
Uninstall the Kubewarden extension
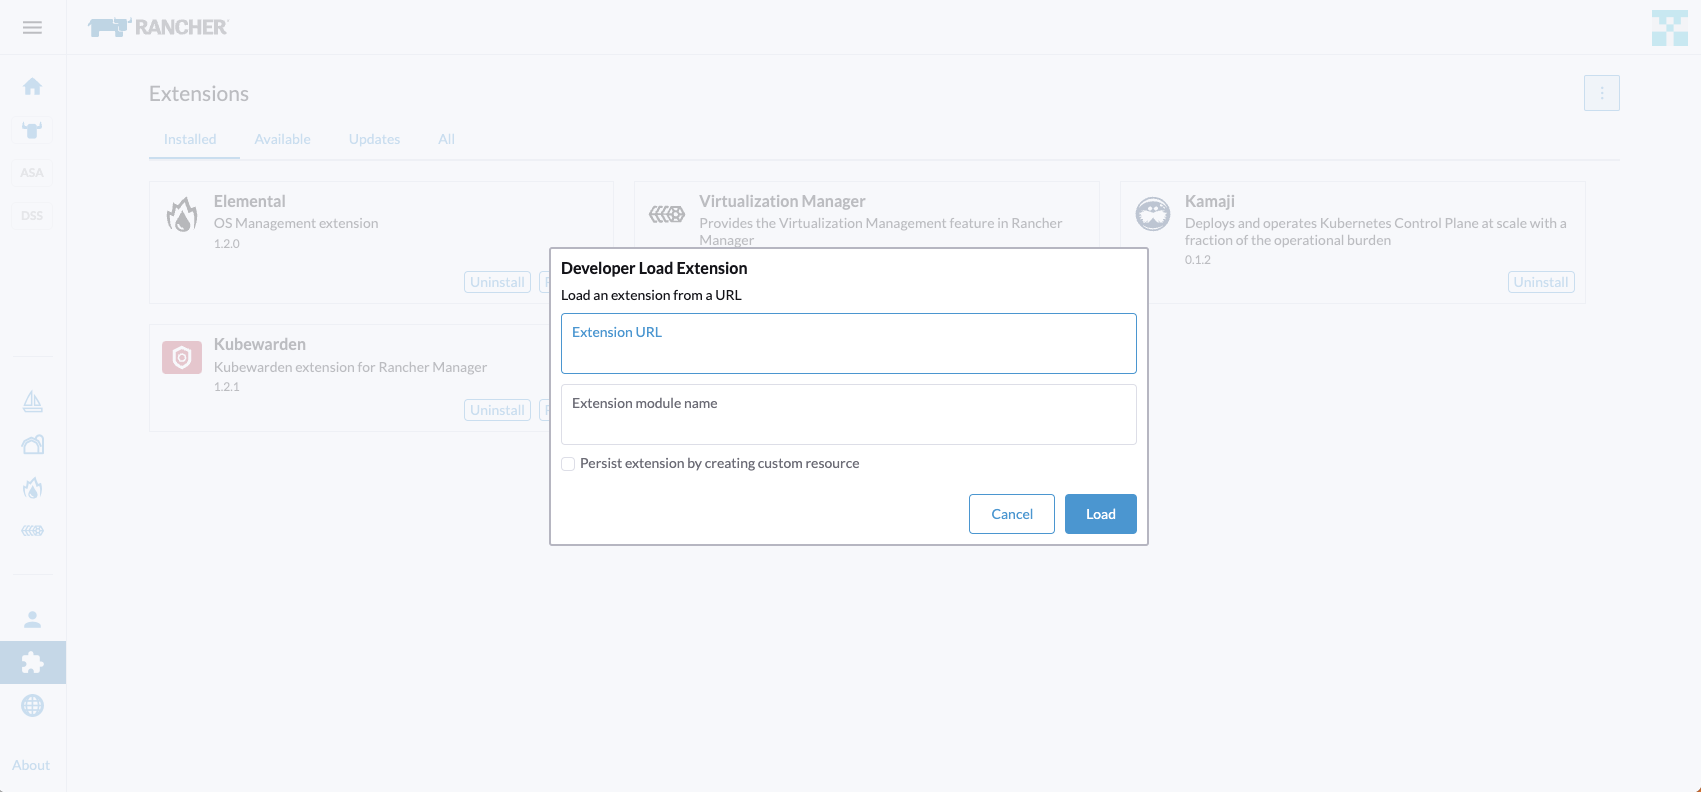(497, 410)
